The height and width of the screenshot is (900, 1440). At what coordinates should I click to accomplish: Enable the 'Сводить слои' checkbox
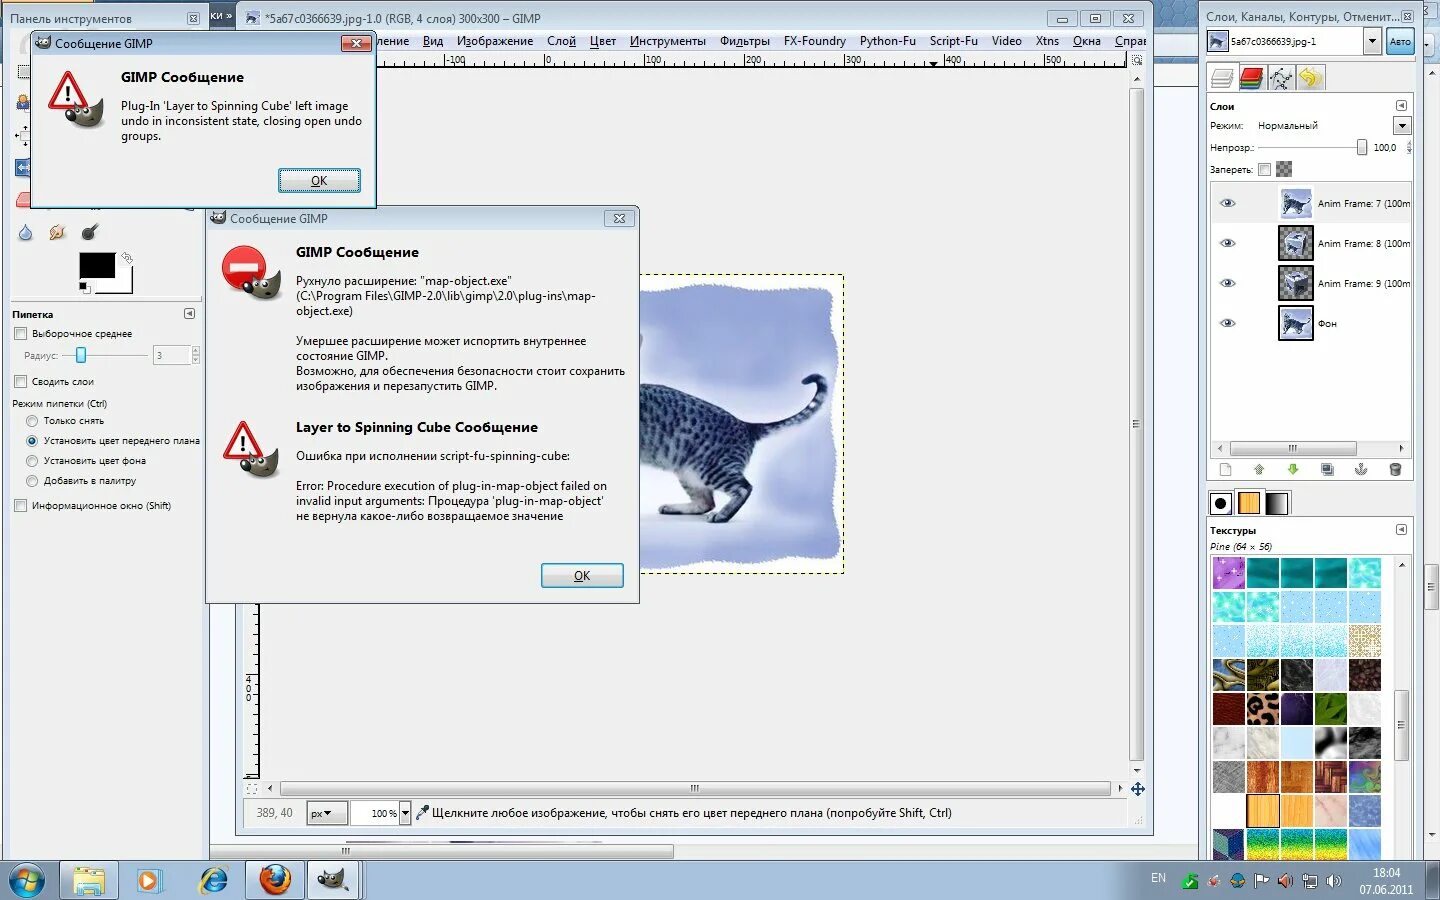20,381
